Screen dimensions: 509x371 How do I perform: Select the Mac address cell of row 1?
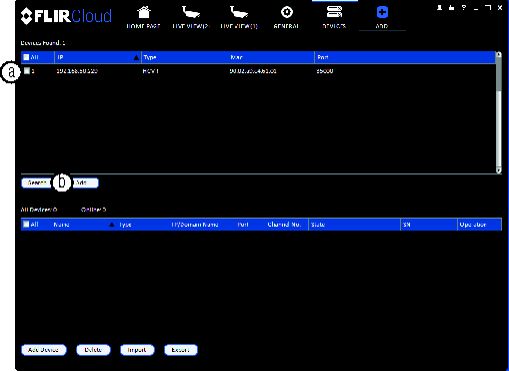click(253, 71)
